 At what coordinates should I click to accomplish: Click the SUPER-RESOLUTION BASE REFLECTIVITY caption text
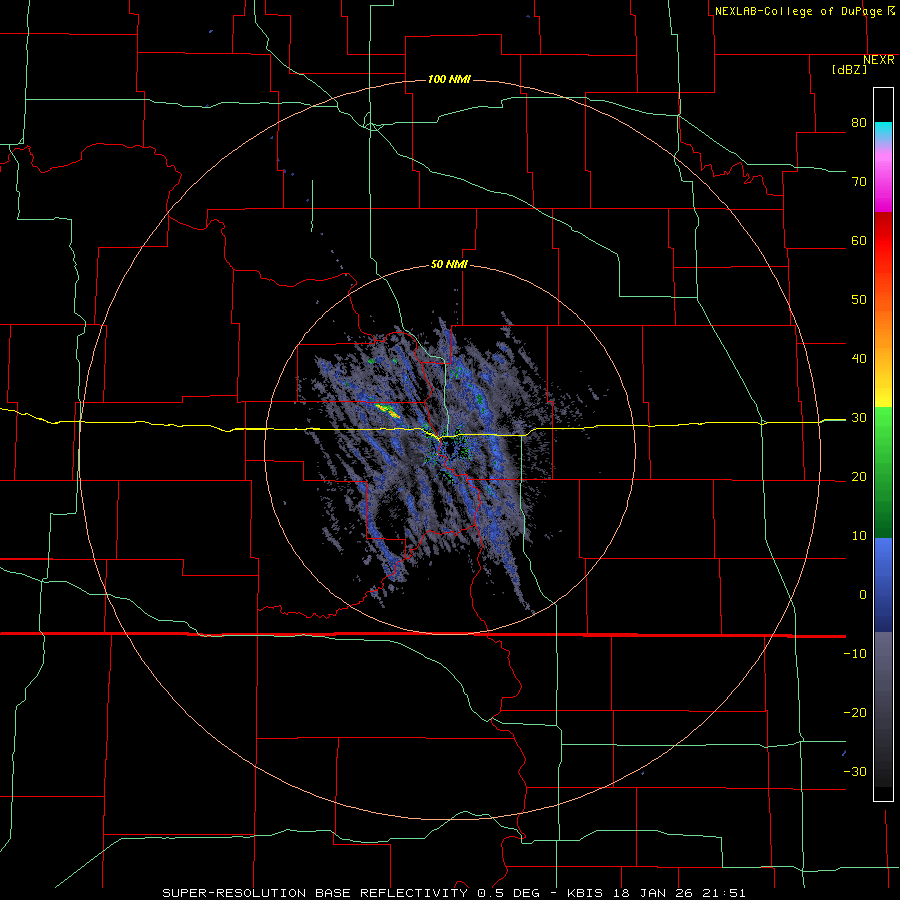[x=315, y=893]
